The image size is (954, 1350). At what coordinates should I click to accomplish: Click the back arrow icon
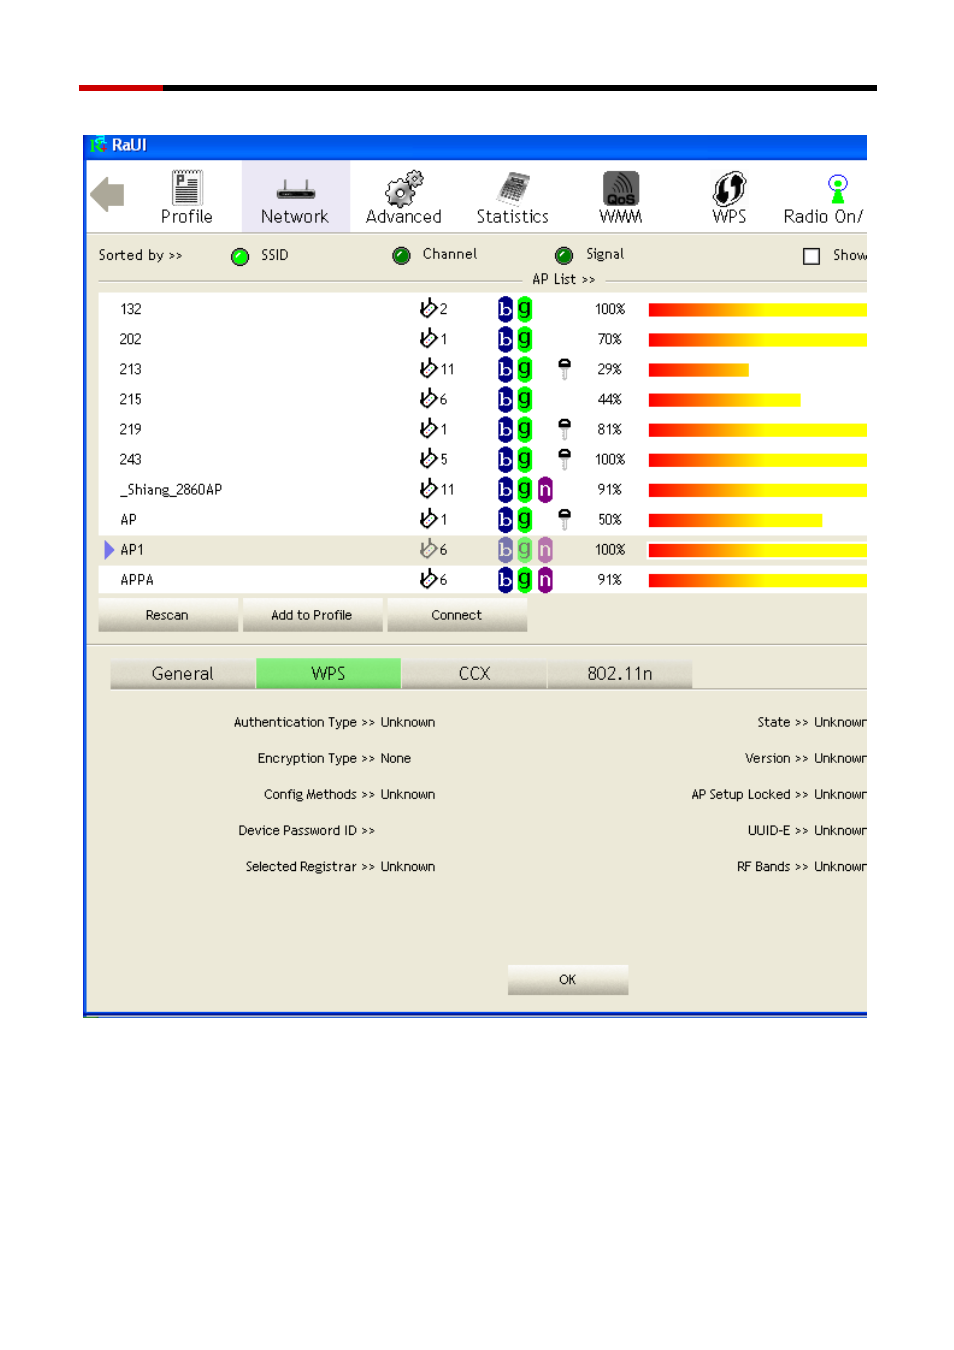tap(107, 194)
